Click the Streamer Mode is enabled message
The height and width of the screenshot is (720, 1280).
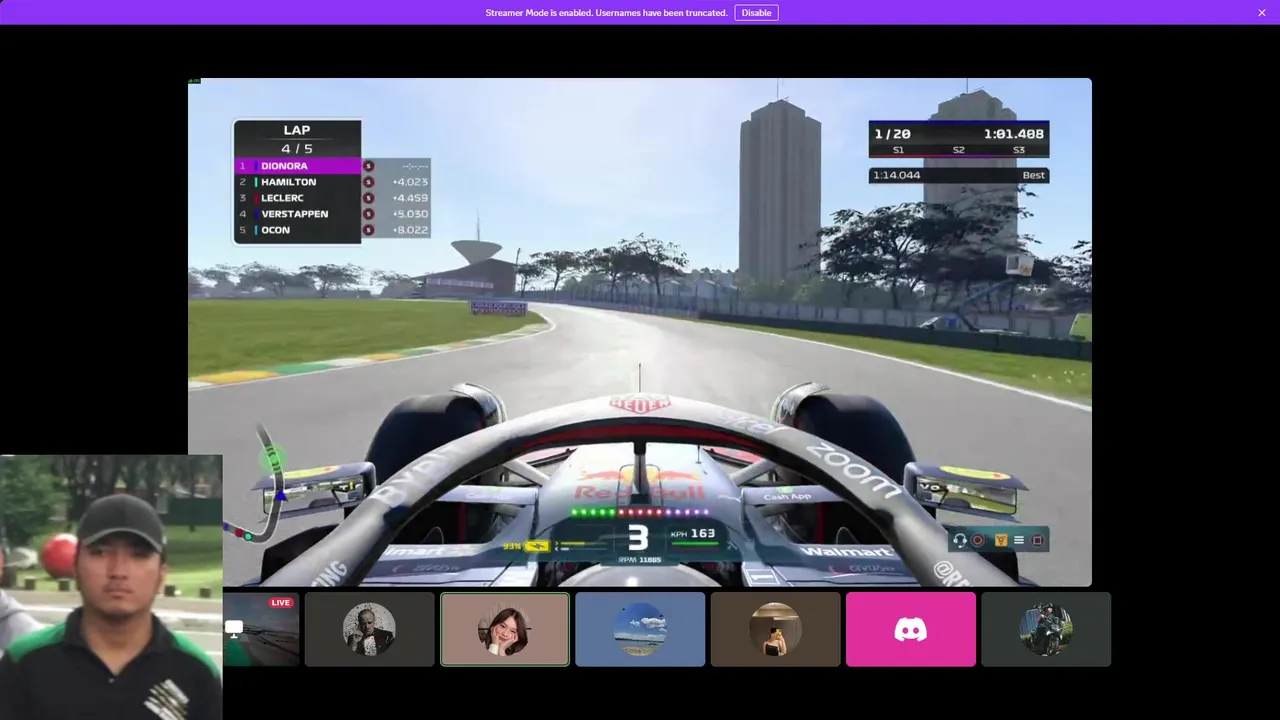click(x=606, y=13)
